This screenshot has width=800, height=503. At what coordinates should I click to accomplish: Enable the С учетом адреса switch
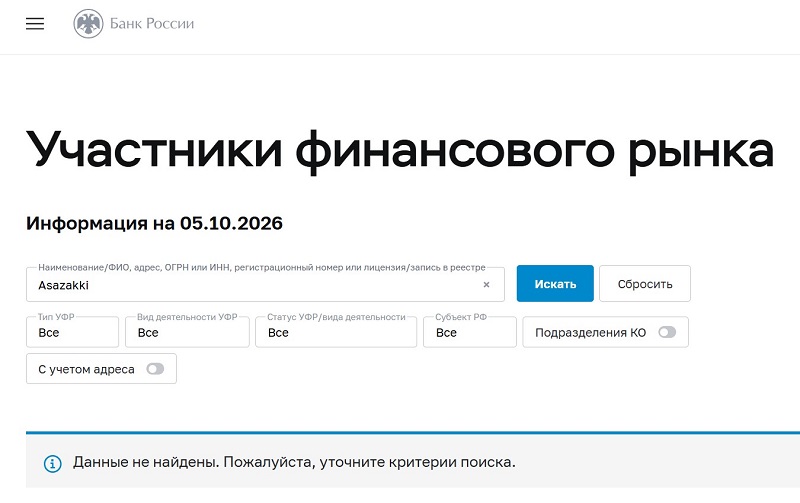pos(155,369)
